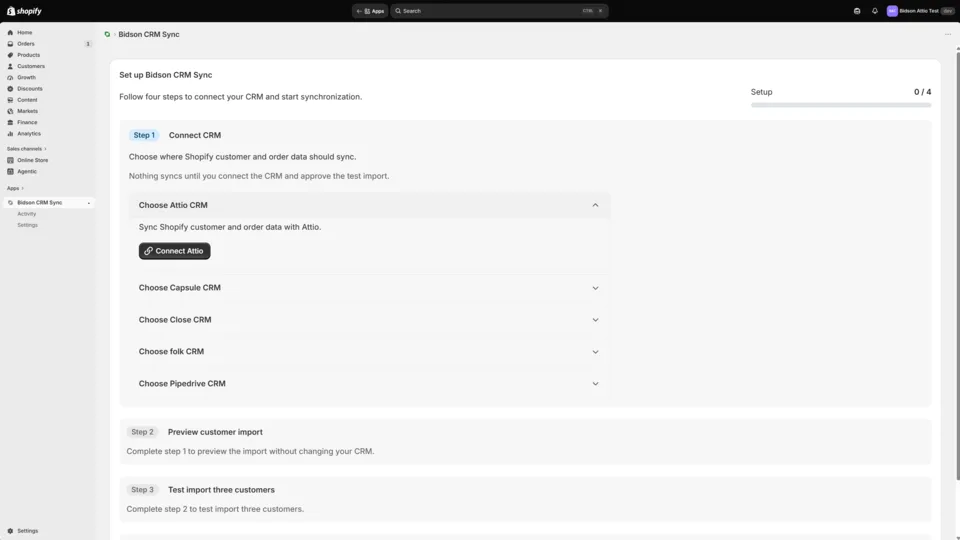Image resolution: width=960 pixels, height=540 pixels.
Task: Click the Growth icon in sidebar
Action: coord(10,78)
